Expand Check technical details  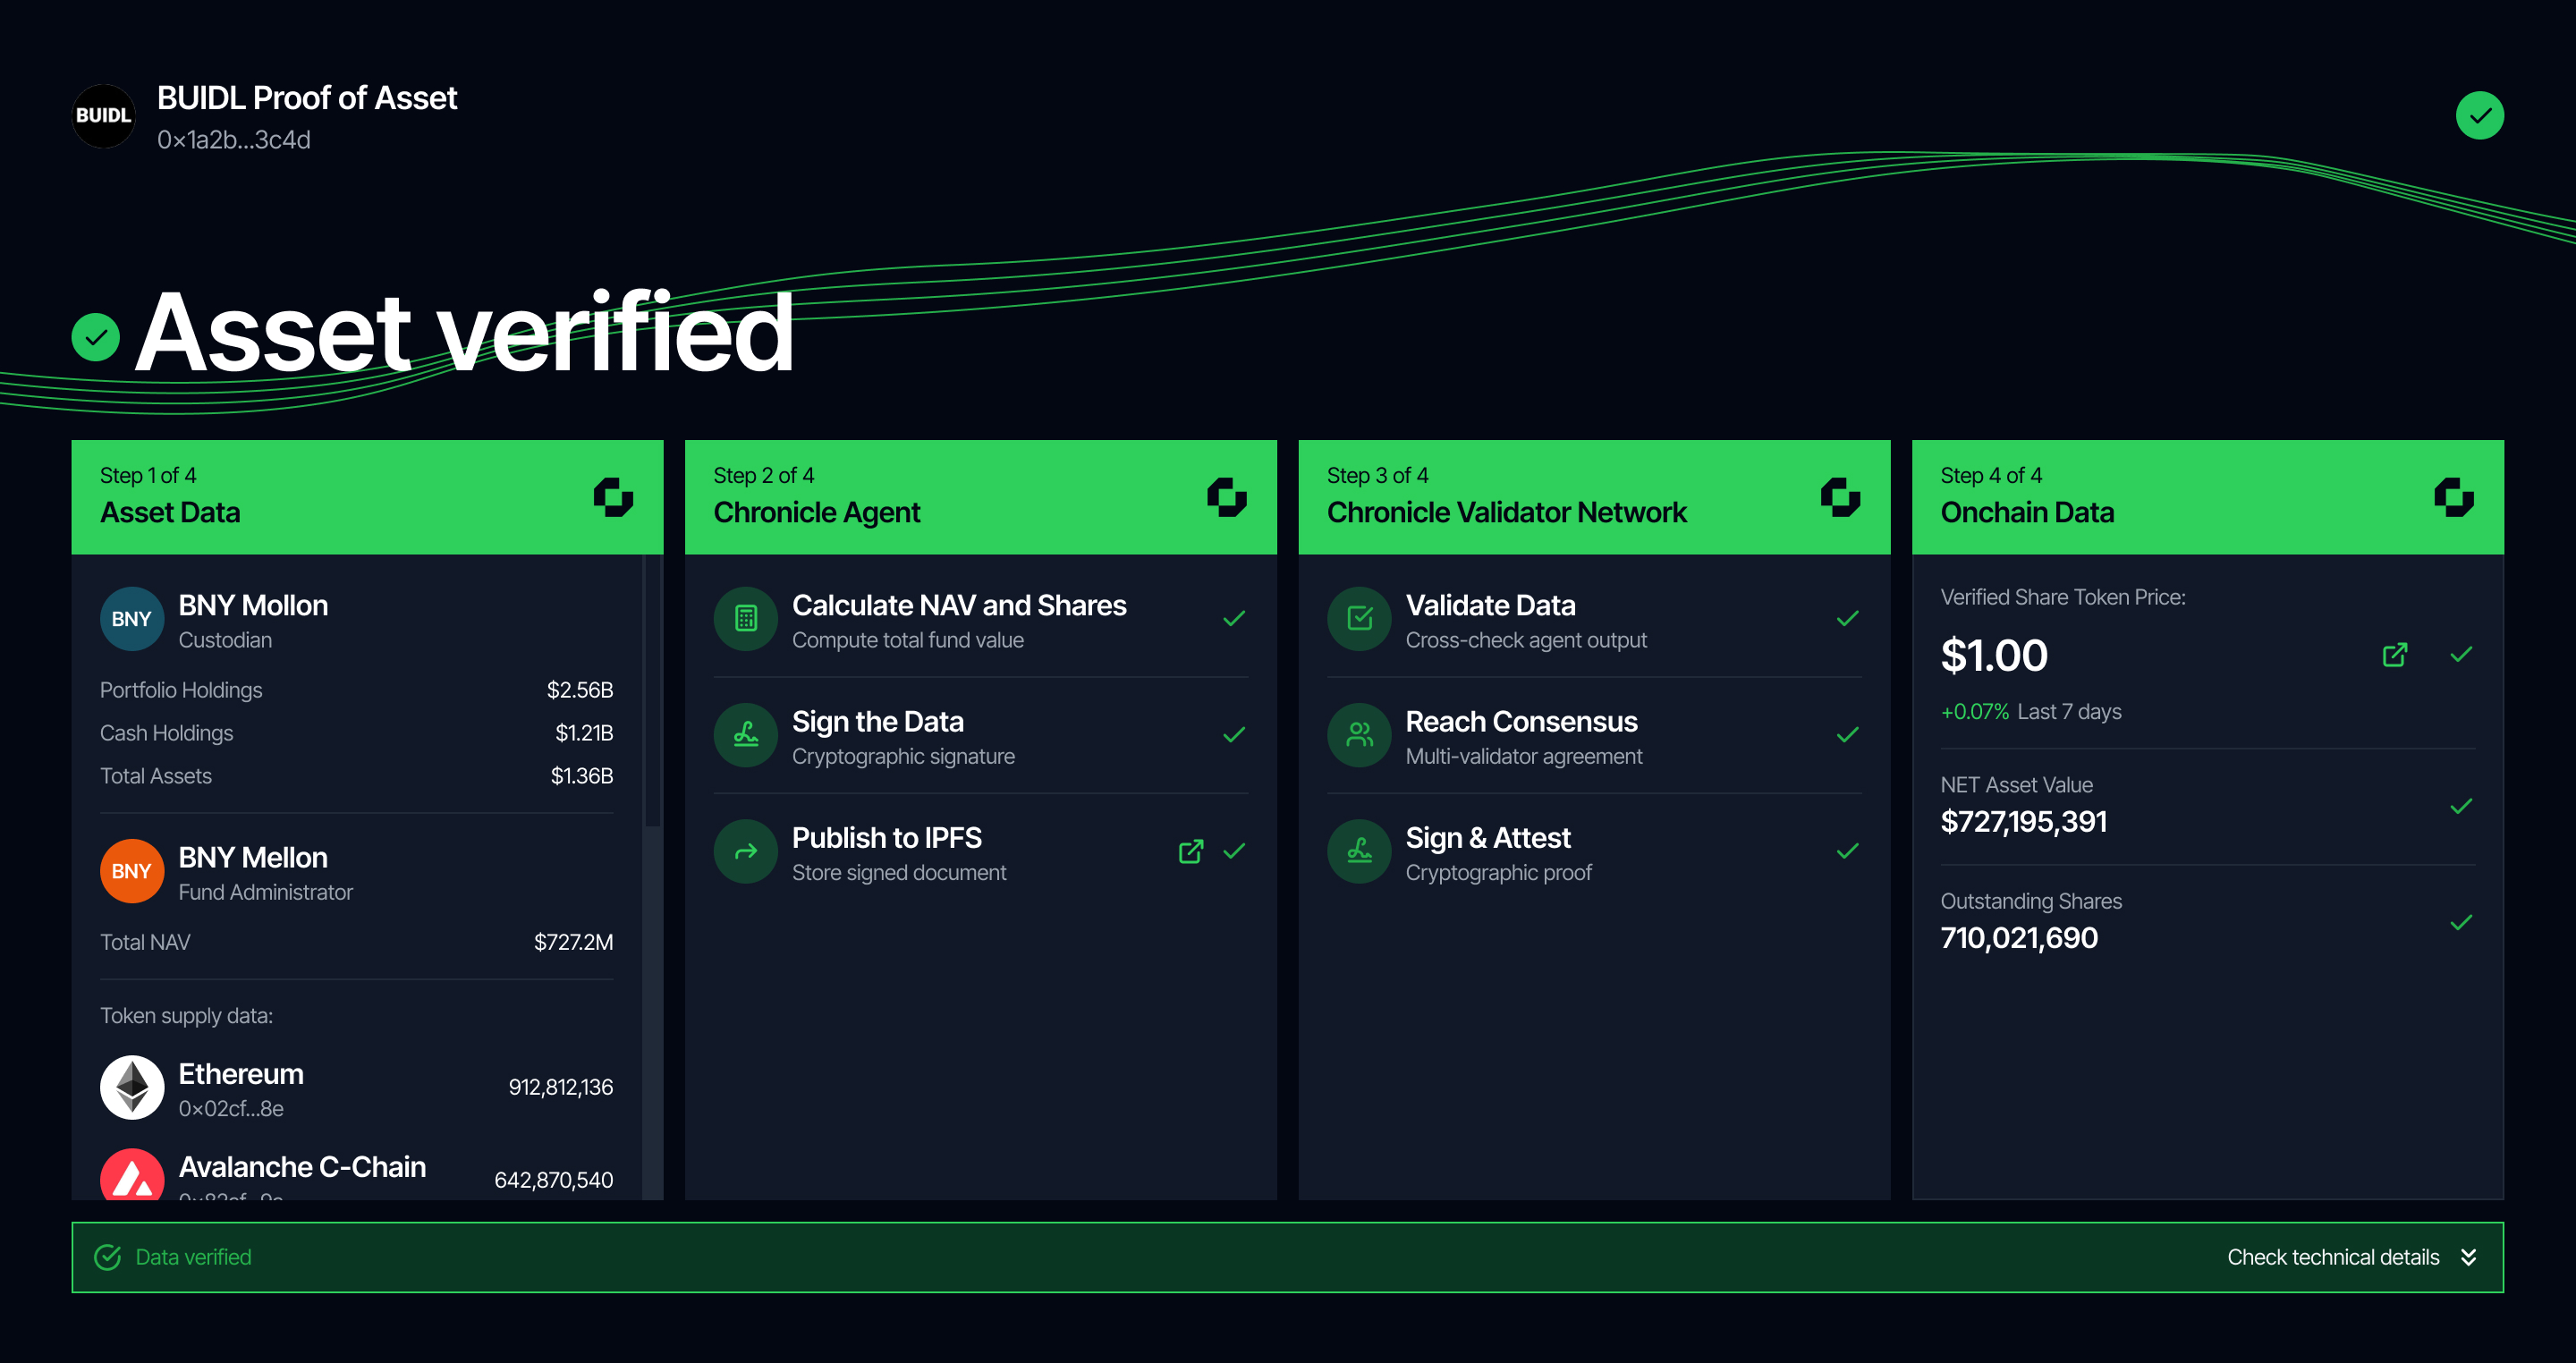coord(2352,1258)
